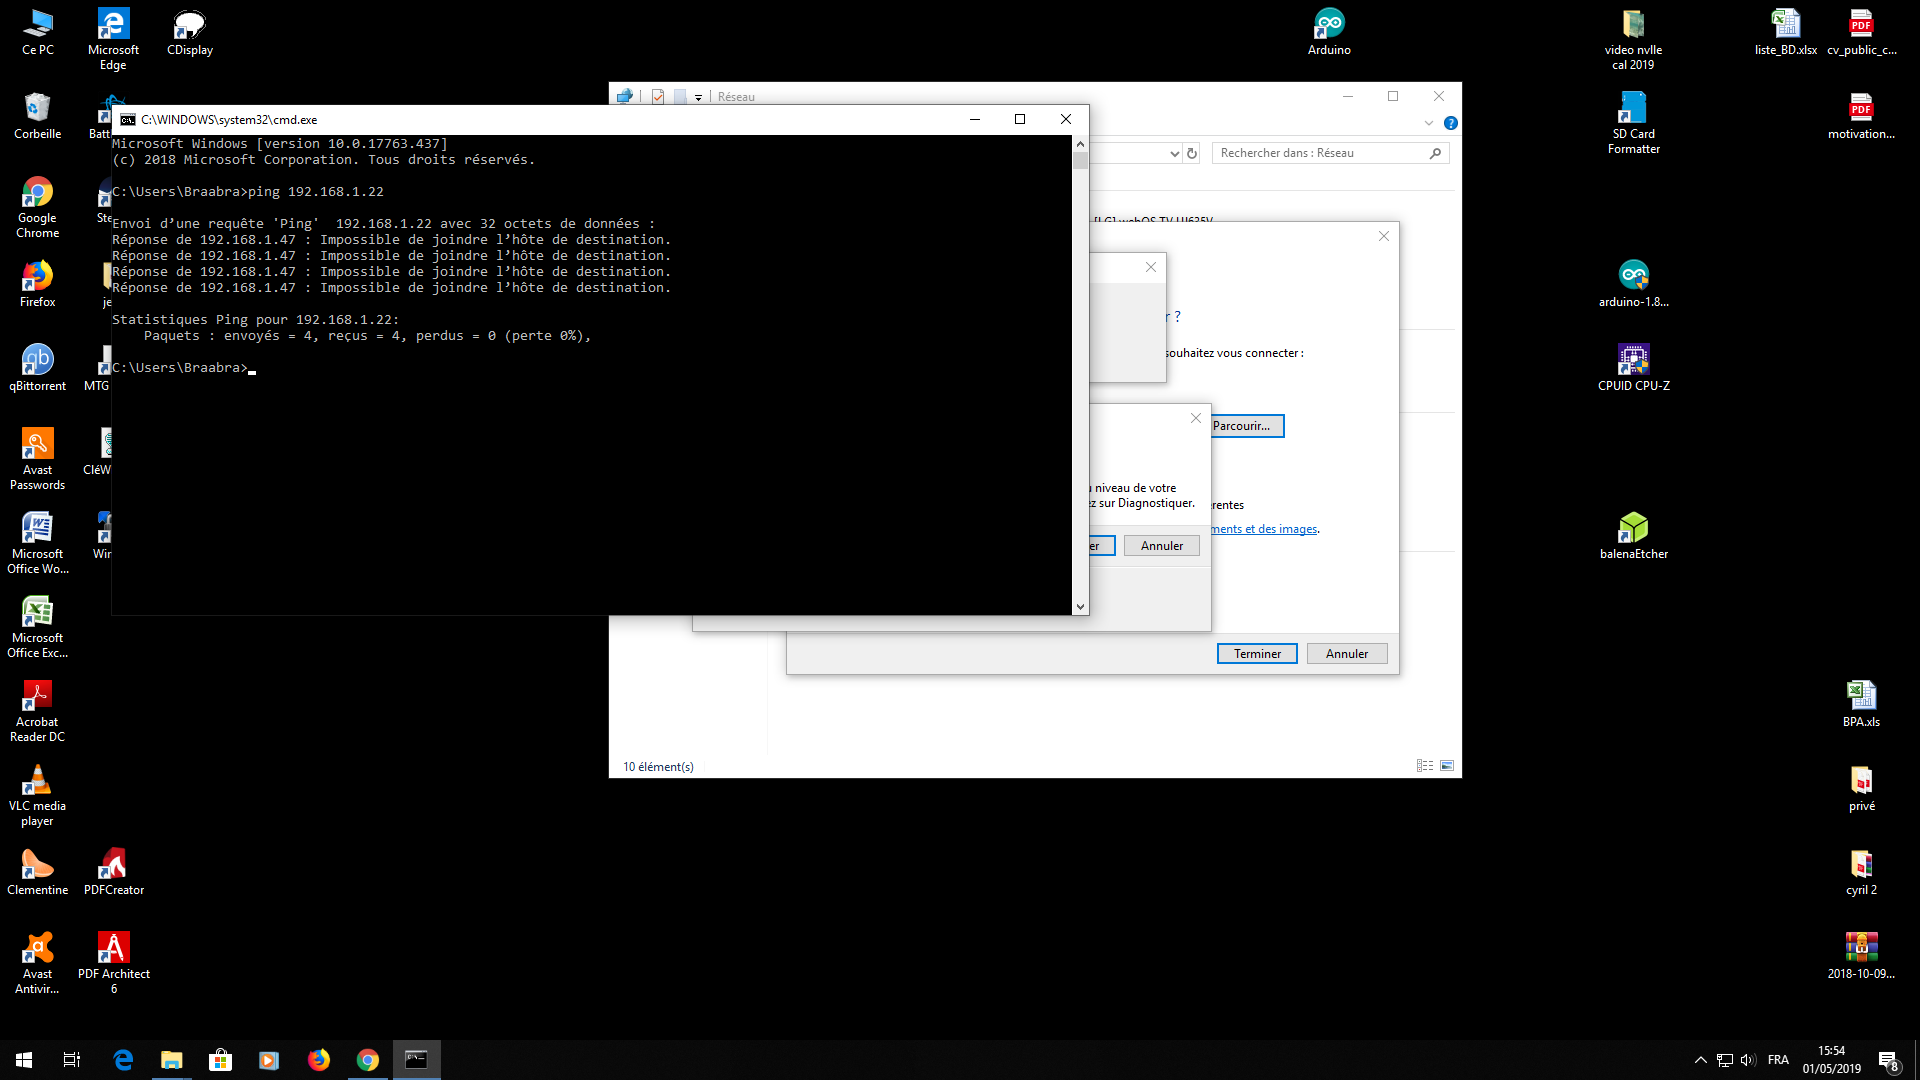This screenshot has width=1920, height=1080.
Task: Open Acrobat Reader DC desktop icon
Action: click(x=38, y=712)
